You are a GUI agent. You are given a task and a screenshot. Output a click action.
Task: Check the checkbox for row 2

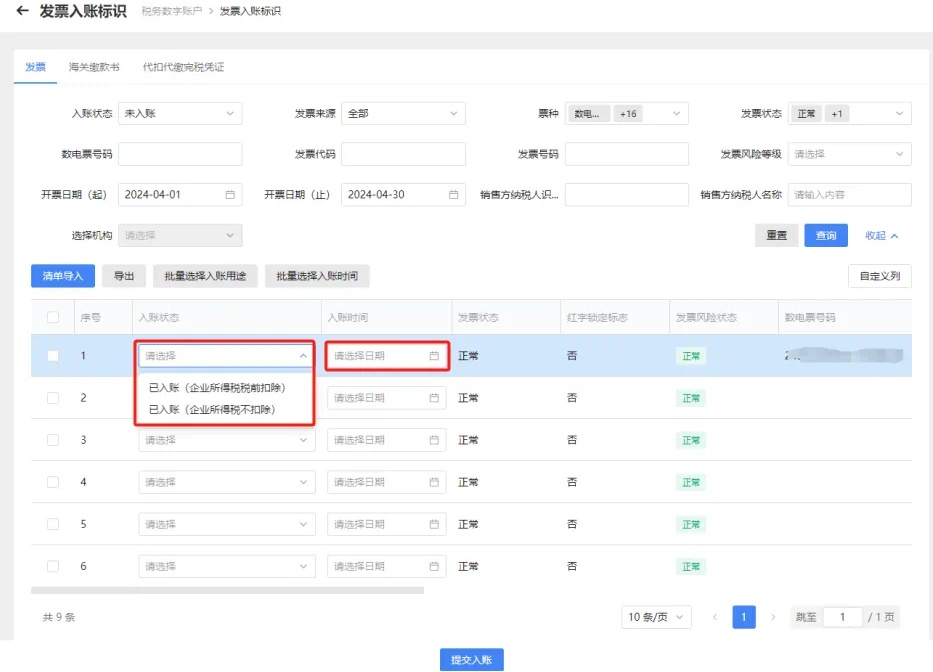click(x=53, y=398)
